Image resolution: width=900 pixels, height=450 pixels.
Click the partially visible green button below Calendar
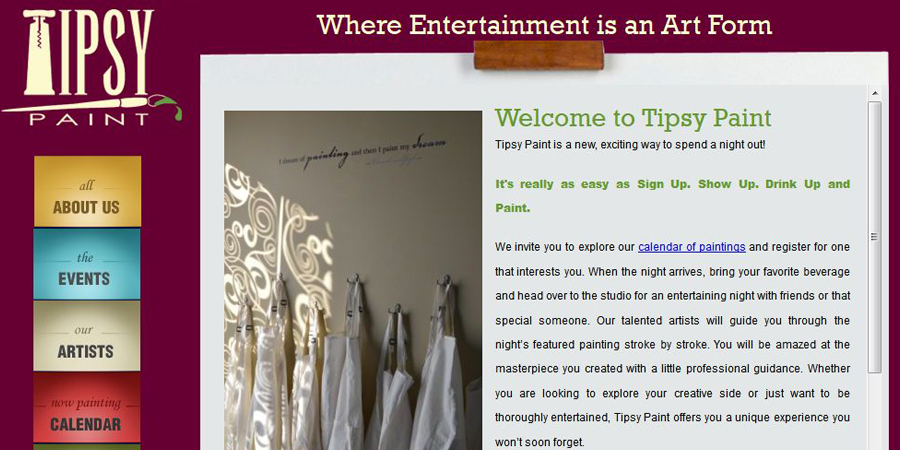[87, 447]
